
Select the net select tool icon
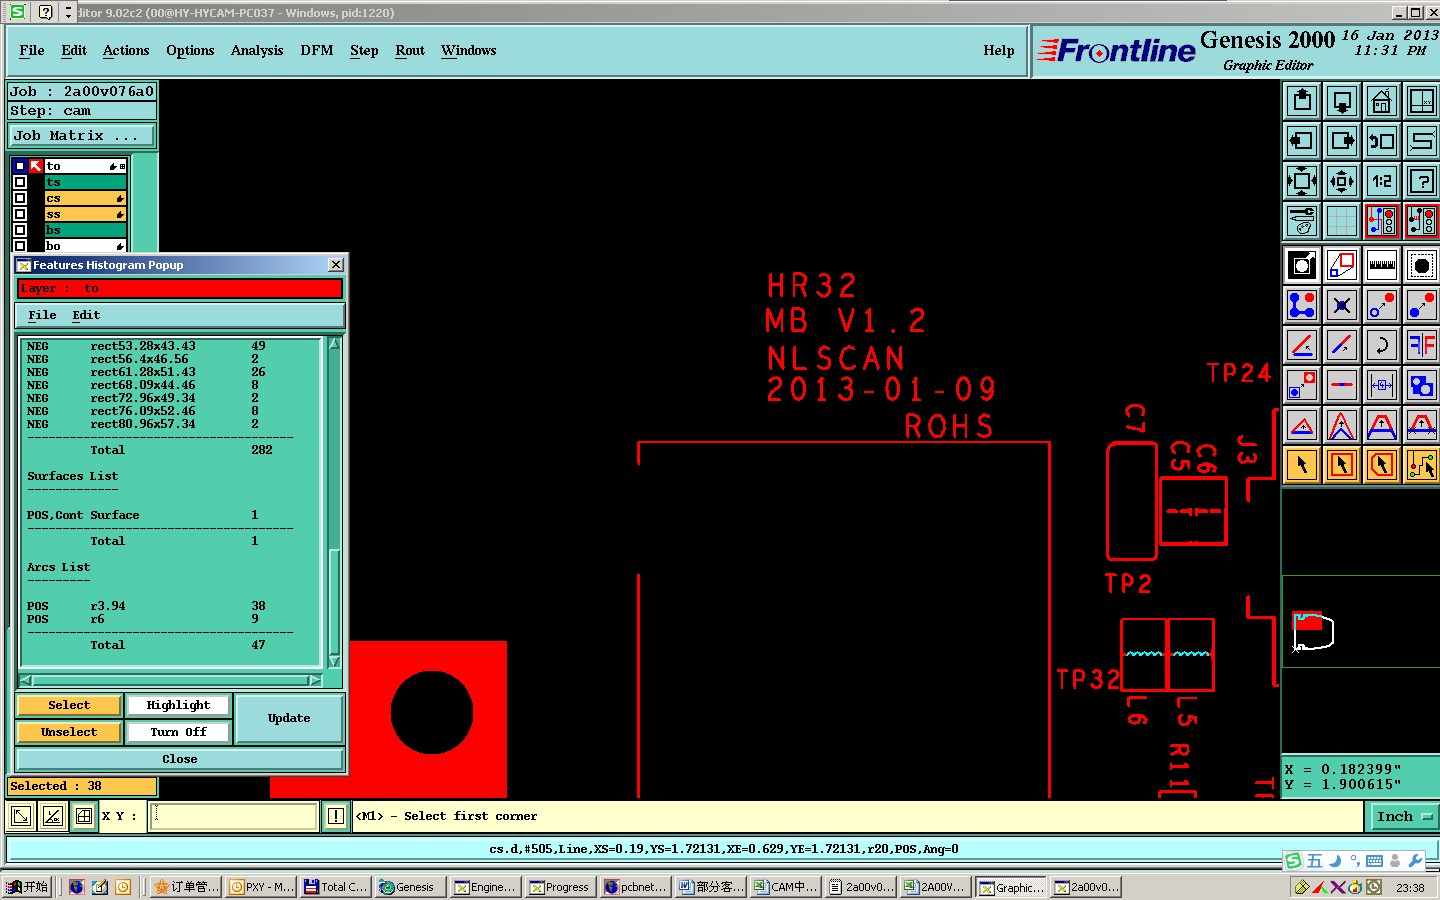1422,465
